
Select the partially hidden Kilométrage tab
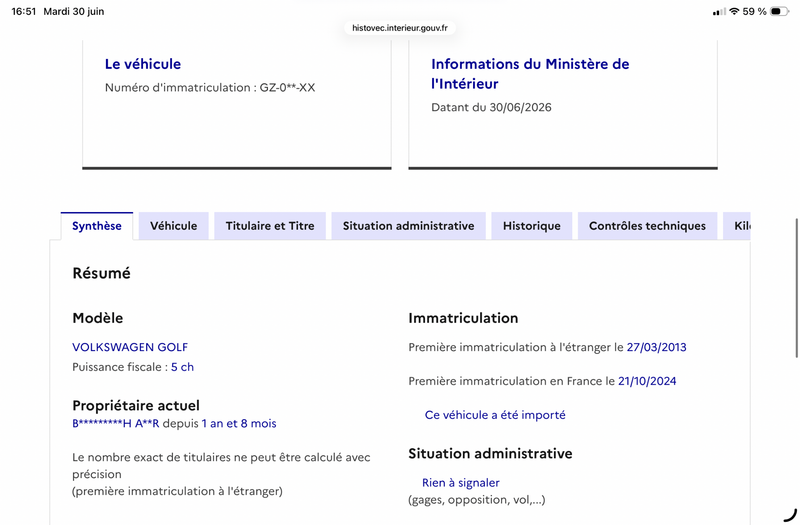737,226
